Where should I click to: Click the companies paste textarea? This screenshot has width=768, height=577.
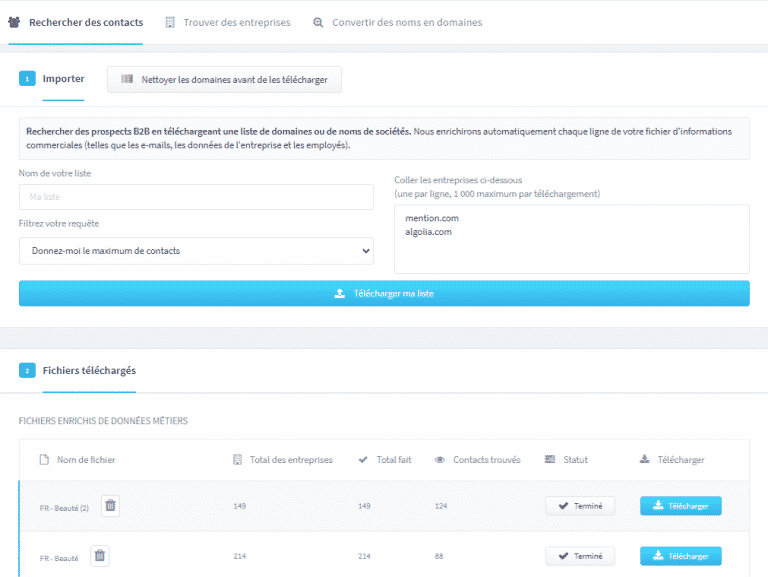pyautogui.click(x=572, y=239)
